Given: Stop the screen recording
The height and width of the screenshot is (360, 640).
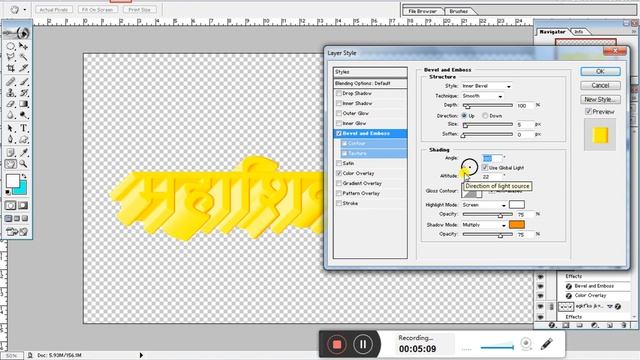Looking at the screenshot, I should (337, 345).
